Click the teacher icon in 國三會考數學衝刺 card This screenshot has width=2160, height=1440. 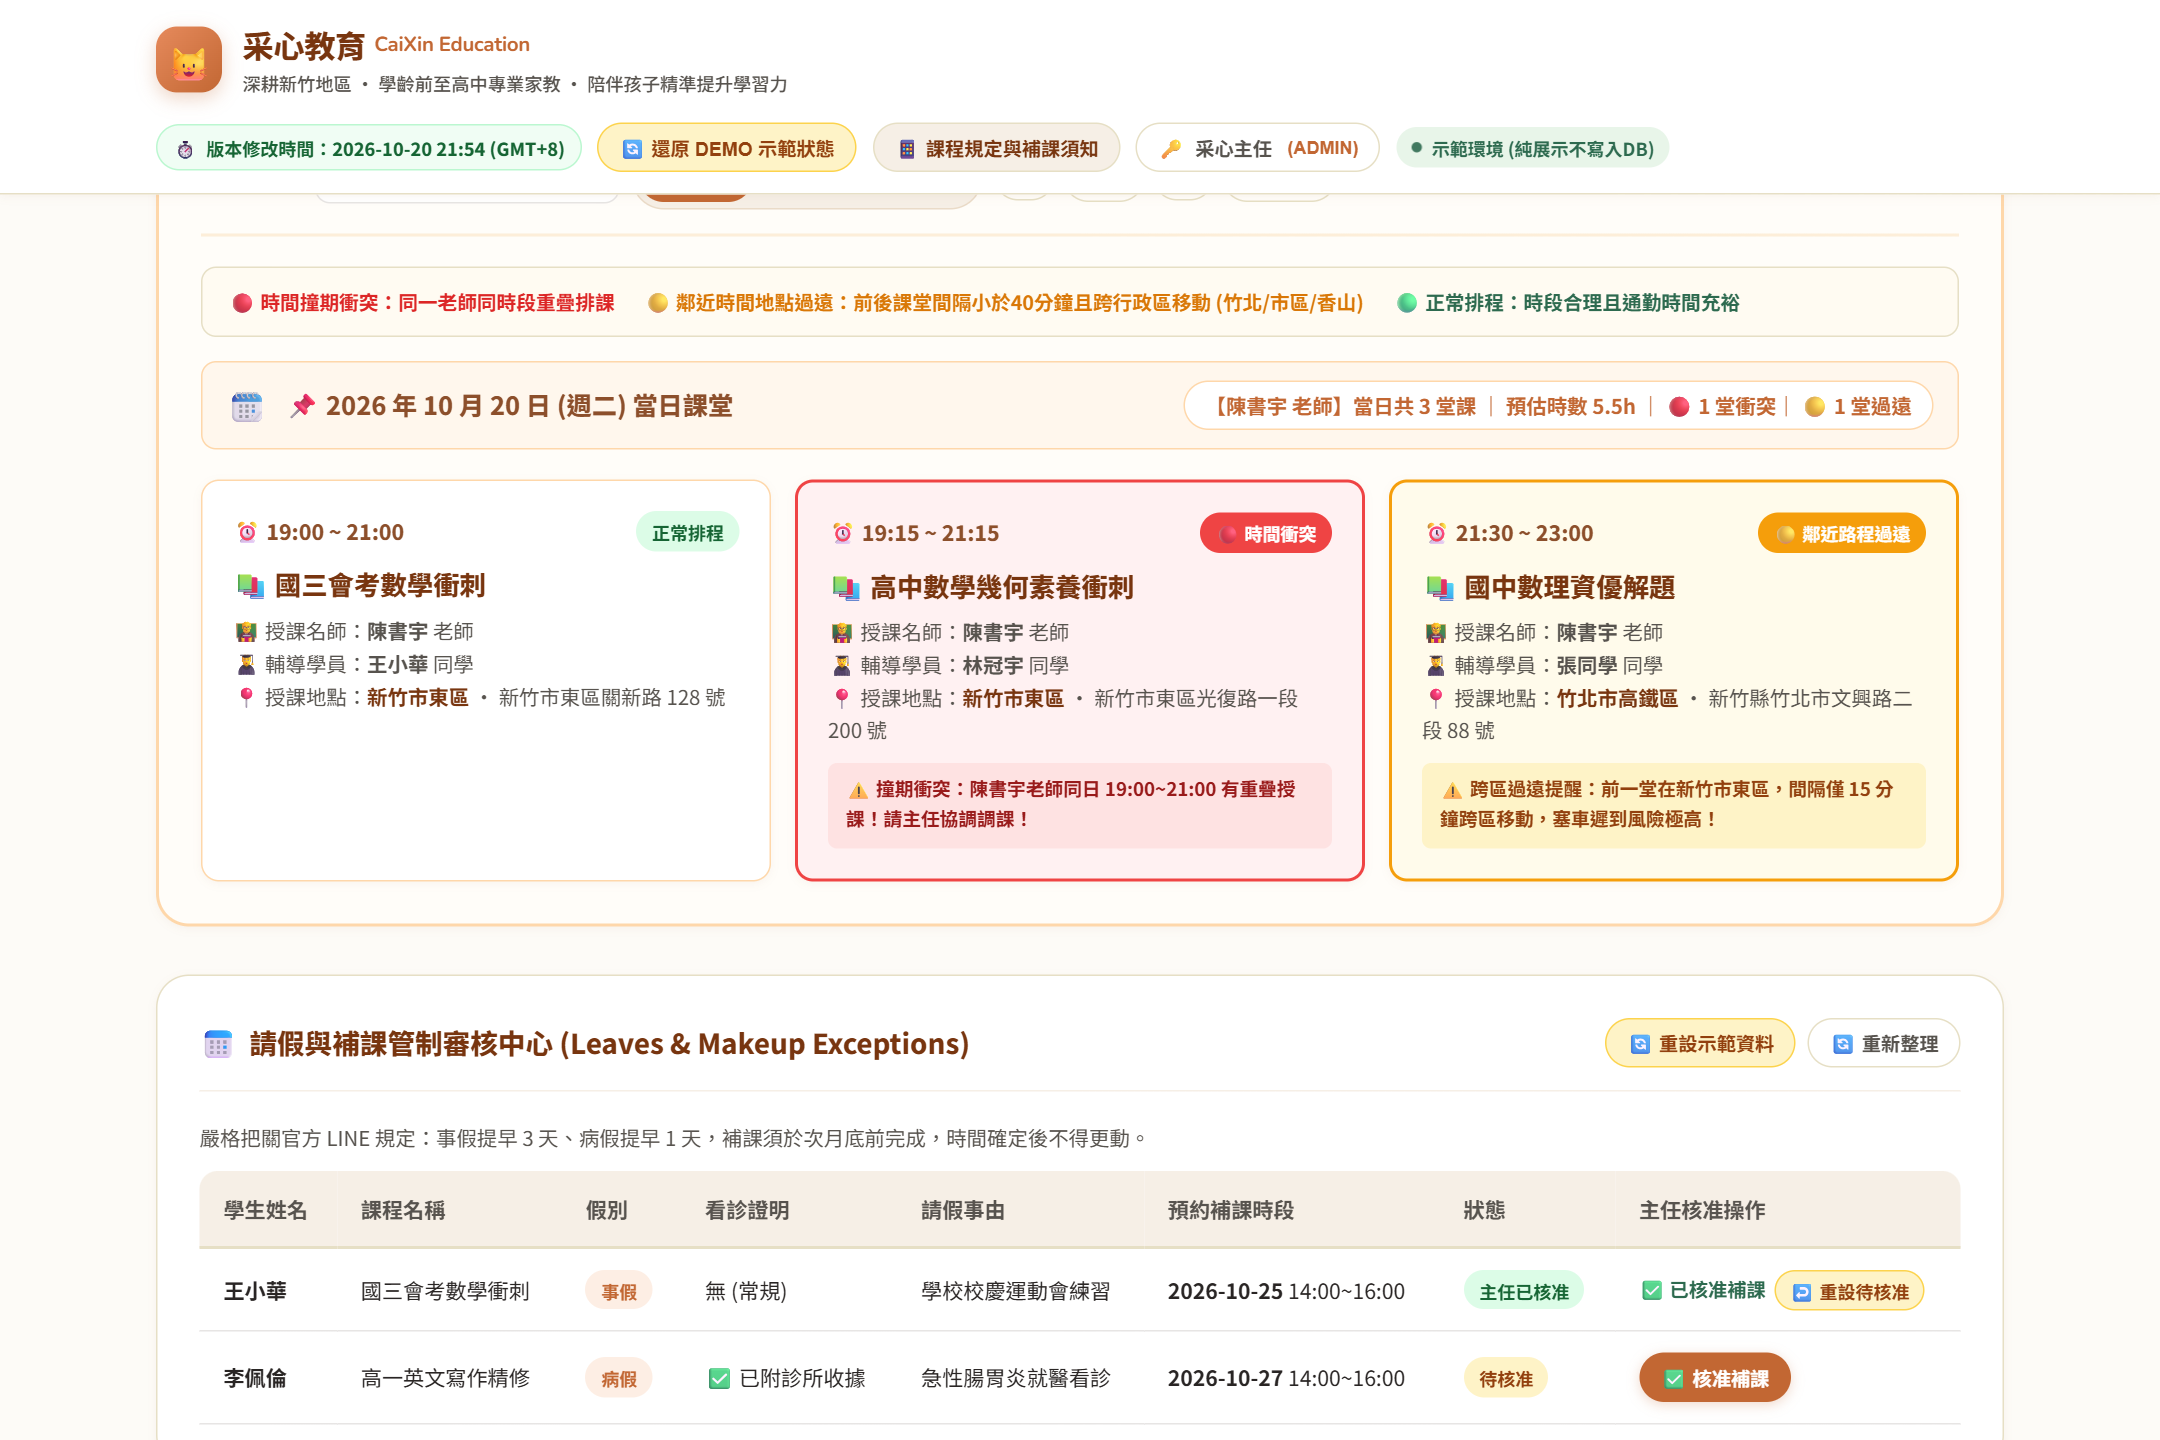coord(247,632)
